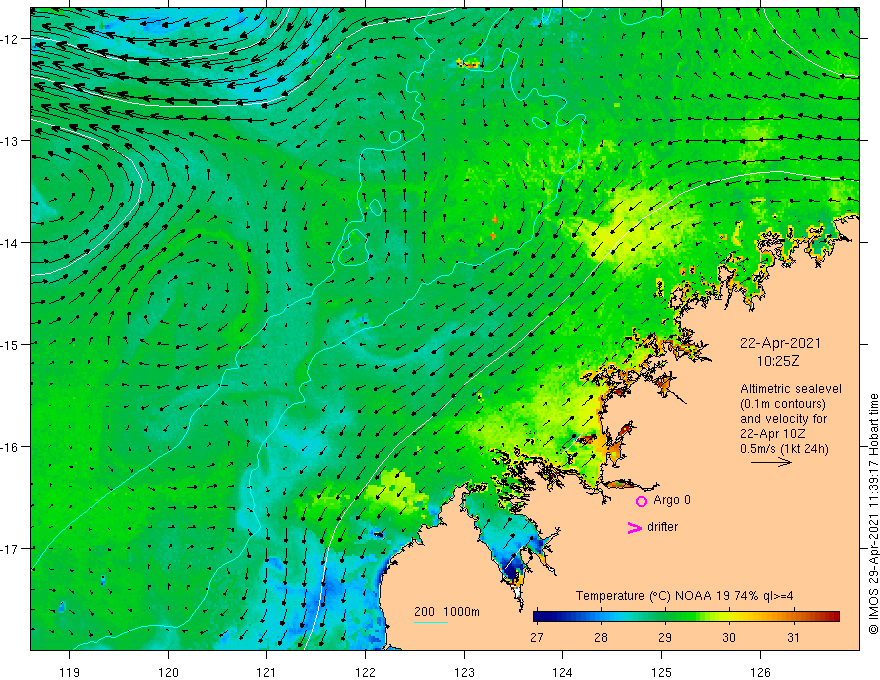The height and width of the screenshot is (680, 880).
Task: Click the magenta drifter arrow symbol
Action: point(634,528)
